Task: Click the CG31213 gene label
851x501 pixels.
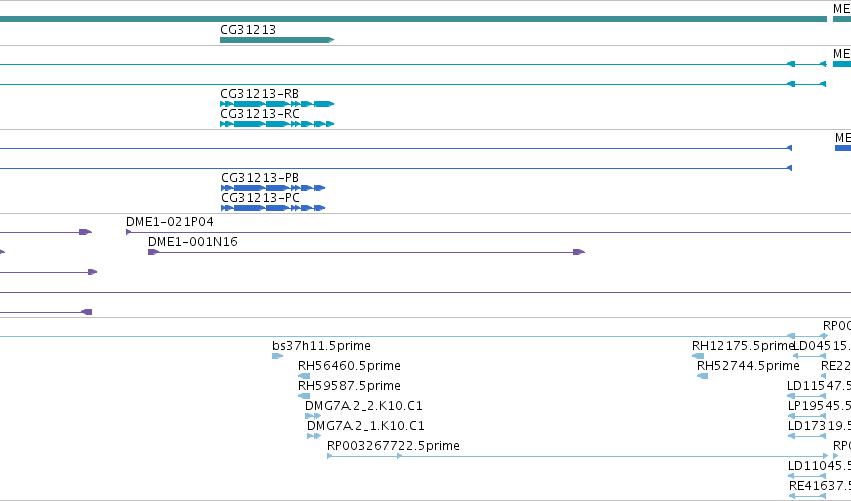Action: [x=248, y=30]
